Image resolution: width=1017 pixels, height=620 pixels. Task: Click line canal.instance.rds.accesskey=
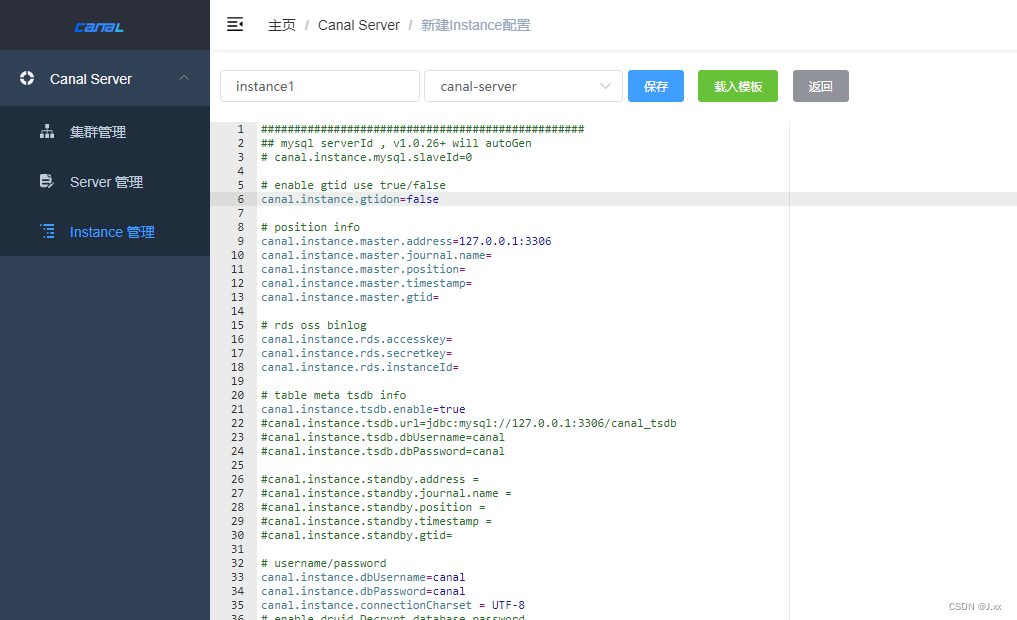(357, 339)
